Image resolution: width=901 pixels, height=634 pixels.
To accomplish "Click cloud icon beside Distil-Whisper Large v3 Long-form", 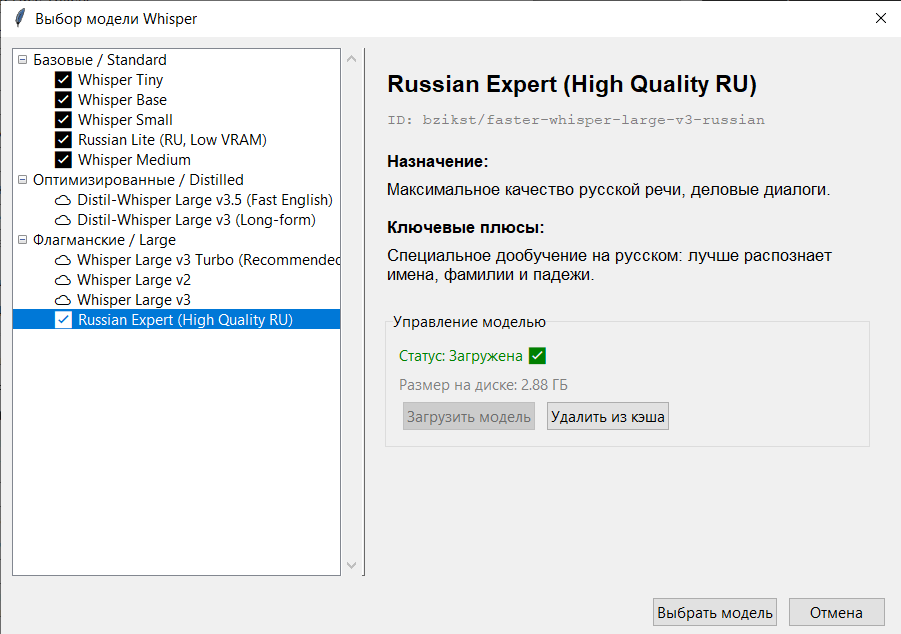I will click(63, 220).
